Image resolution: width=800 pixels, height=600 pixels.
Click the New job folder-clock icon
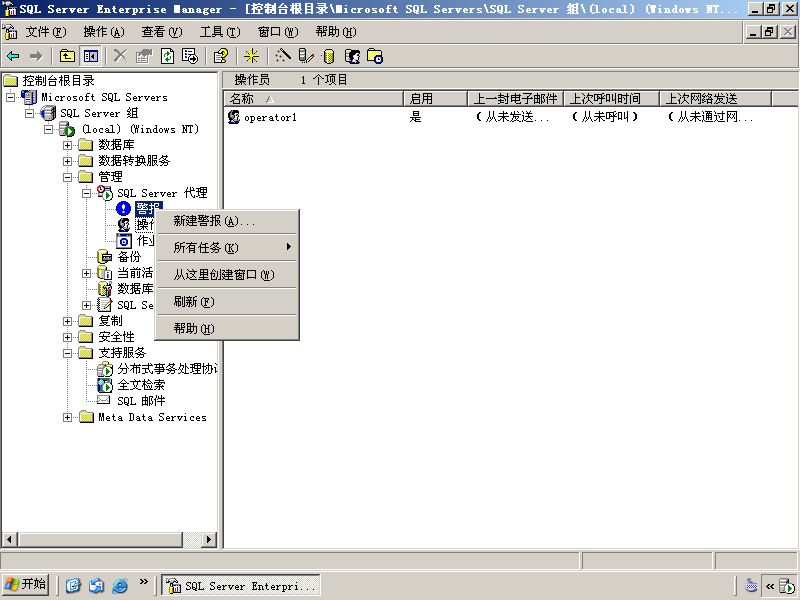[376, 56]
